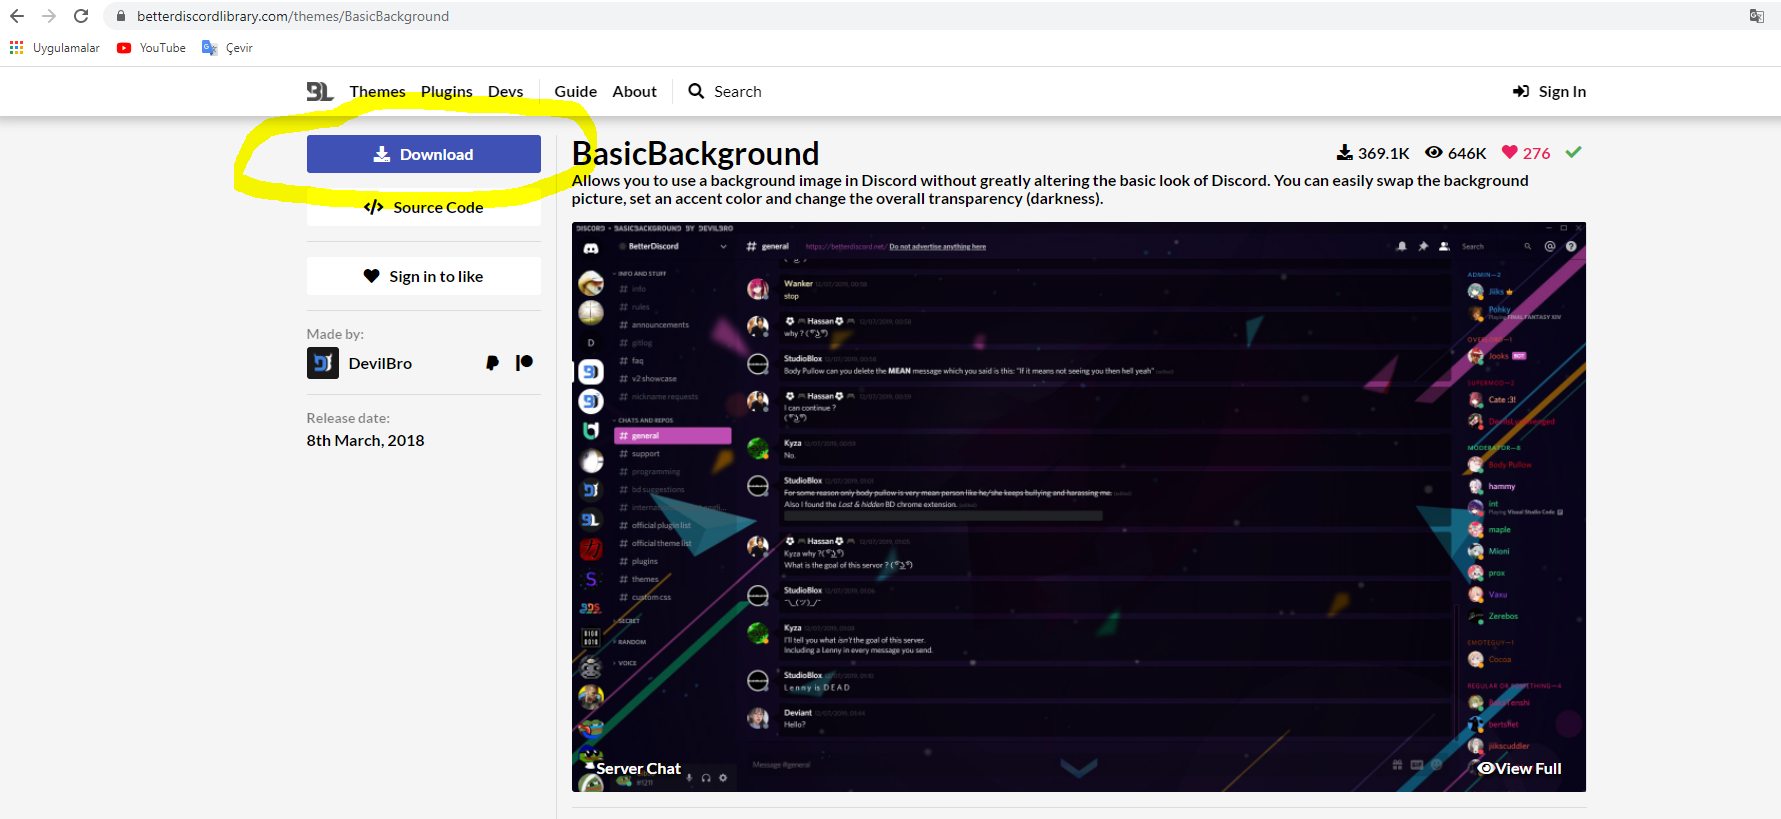Focus the Search field in navbar
The height and width of the screenshot is (819, 1781).
click(738, 91)
